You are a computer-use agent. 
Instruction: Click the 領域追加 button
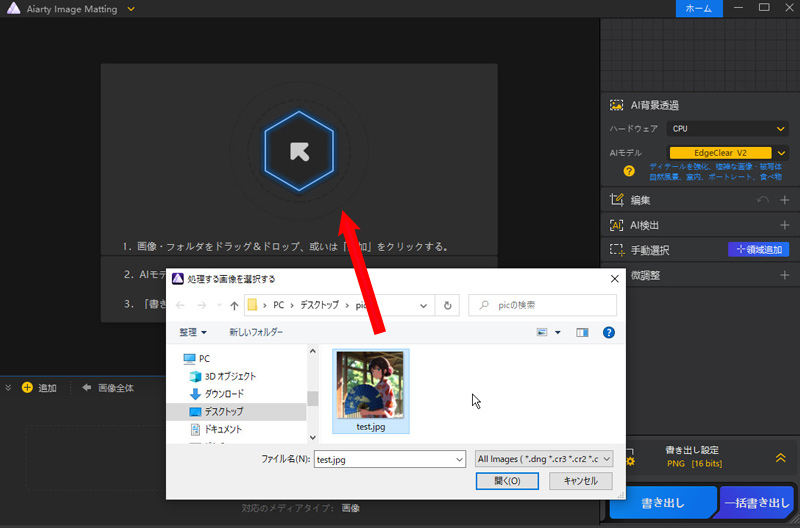tap(758, 249)
